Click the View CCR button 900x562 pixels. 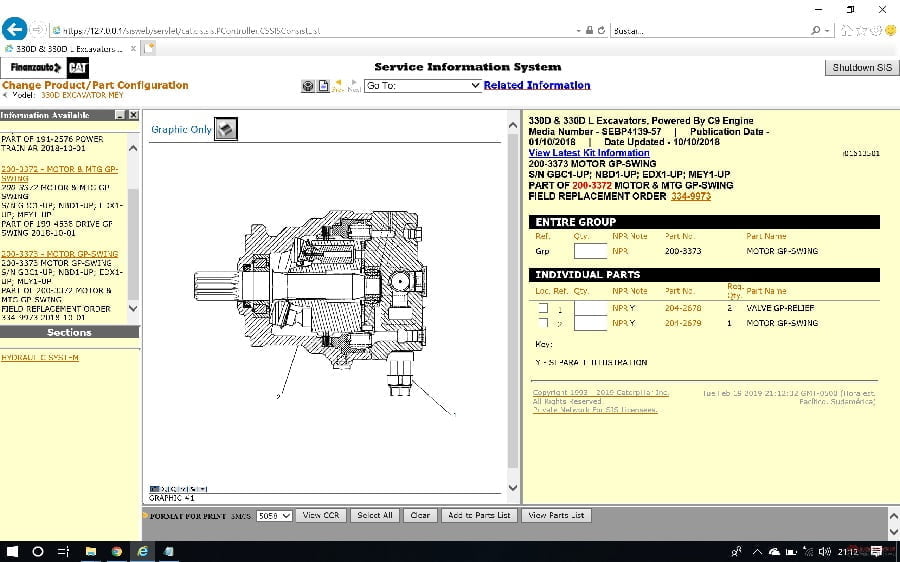tap(321, 516)
